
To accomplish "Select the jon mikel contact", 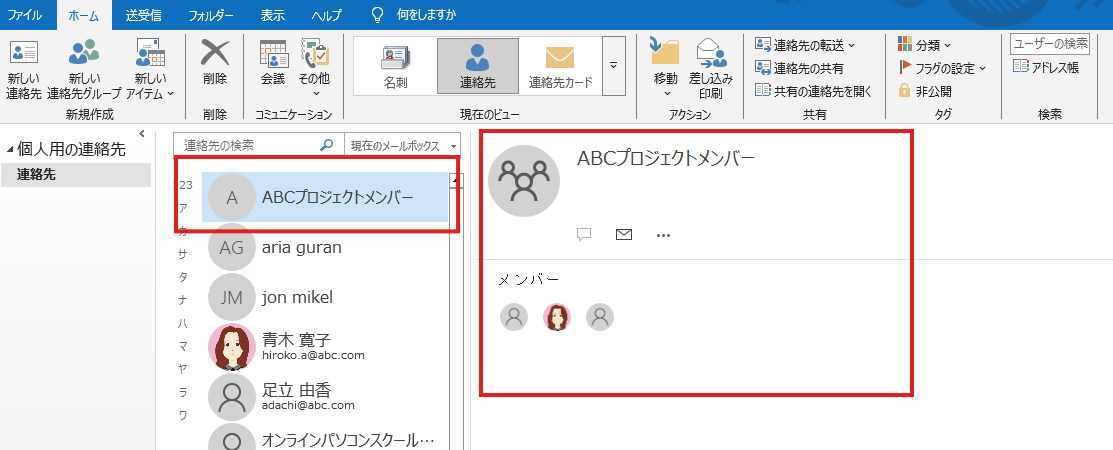I will [x=325, y=297].
